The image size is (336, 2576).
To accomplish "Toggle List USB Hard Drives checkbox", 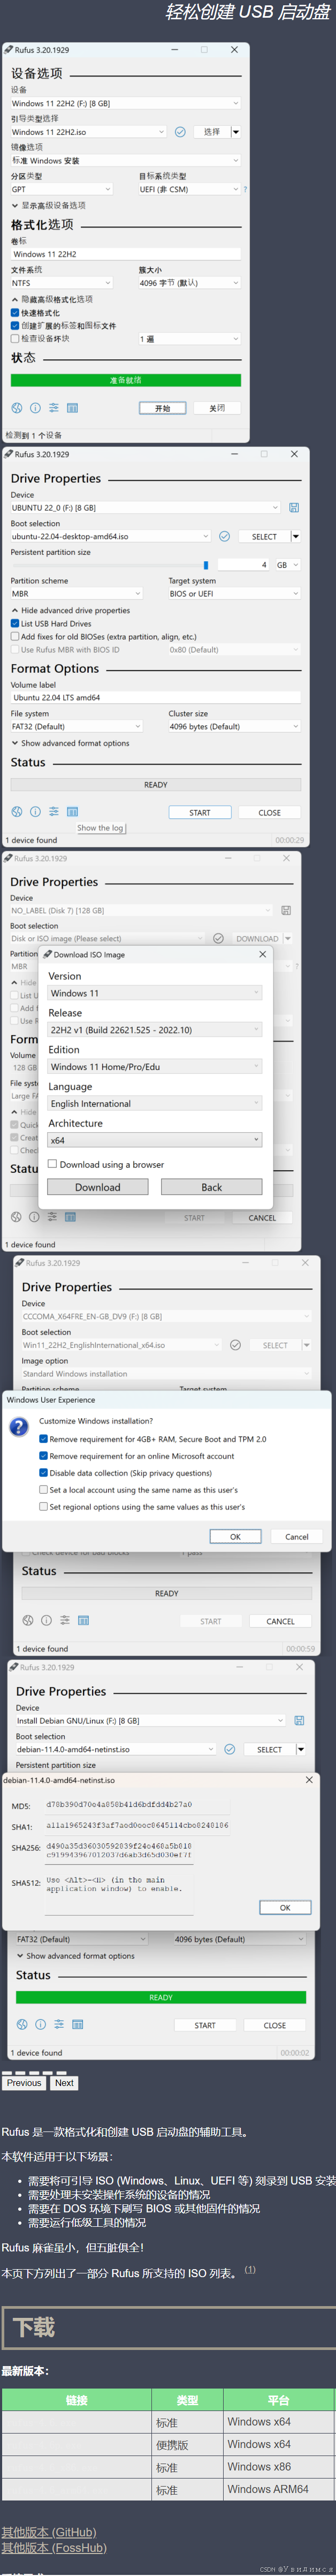I will pos(15,623).
